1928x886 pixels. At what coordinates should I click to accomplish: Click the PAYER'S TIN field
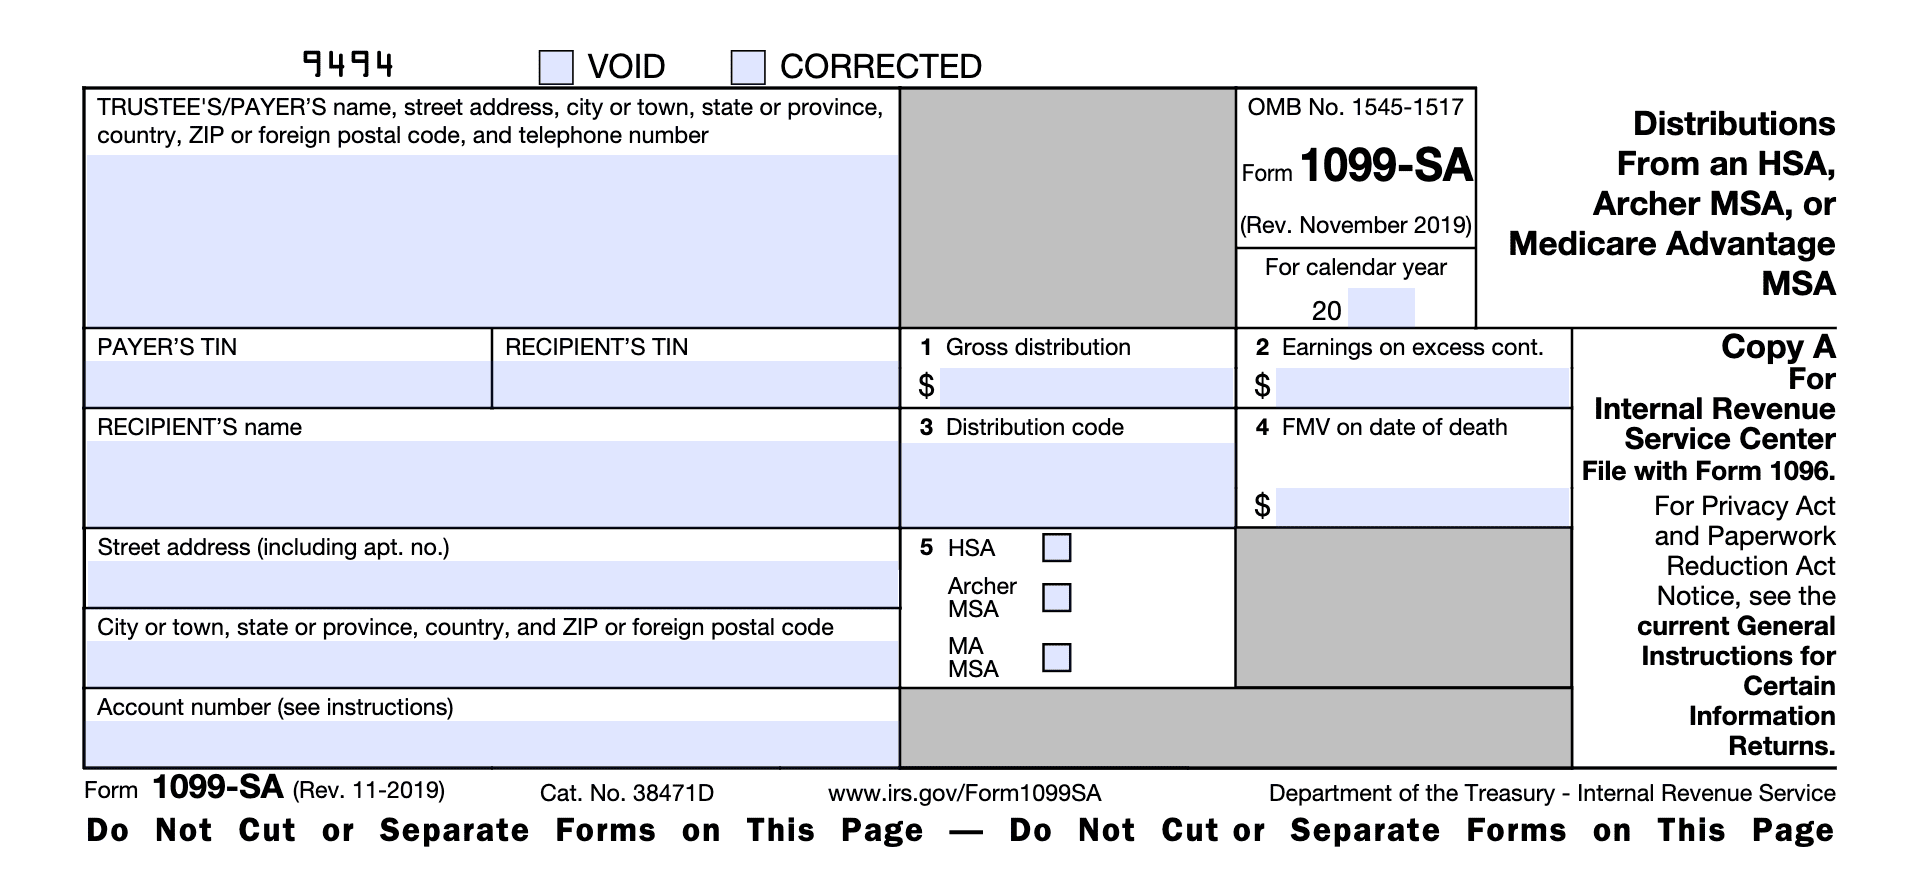(x=288, y=384)
